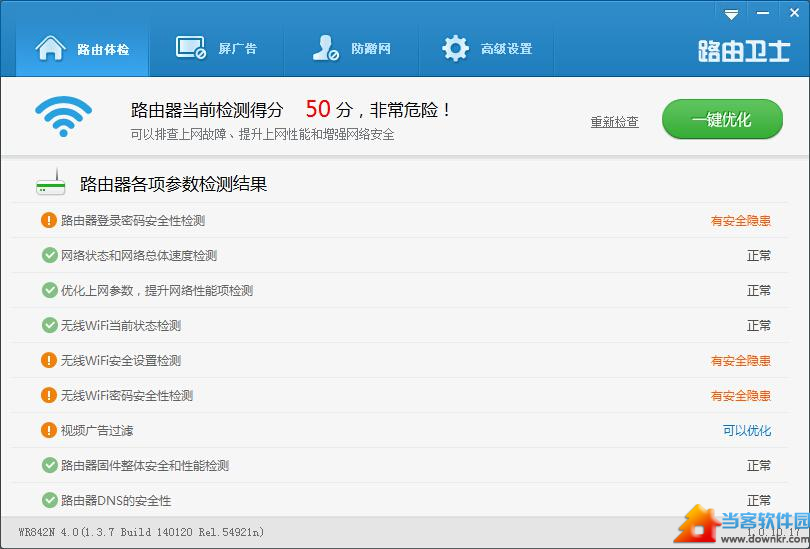Image resolution: width=810 pixels, height=549 pixels.
Task: Select 优化上网参数，提升网络性能项检测 text
Action: (157, 291)
